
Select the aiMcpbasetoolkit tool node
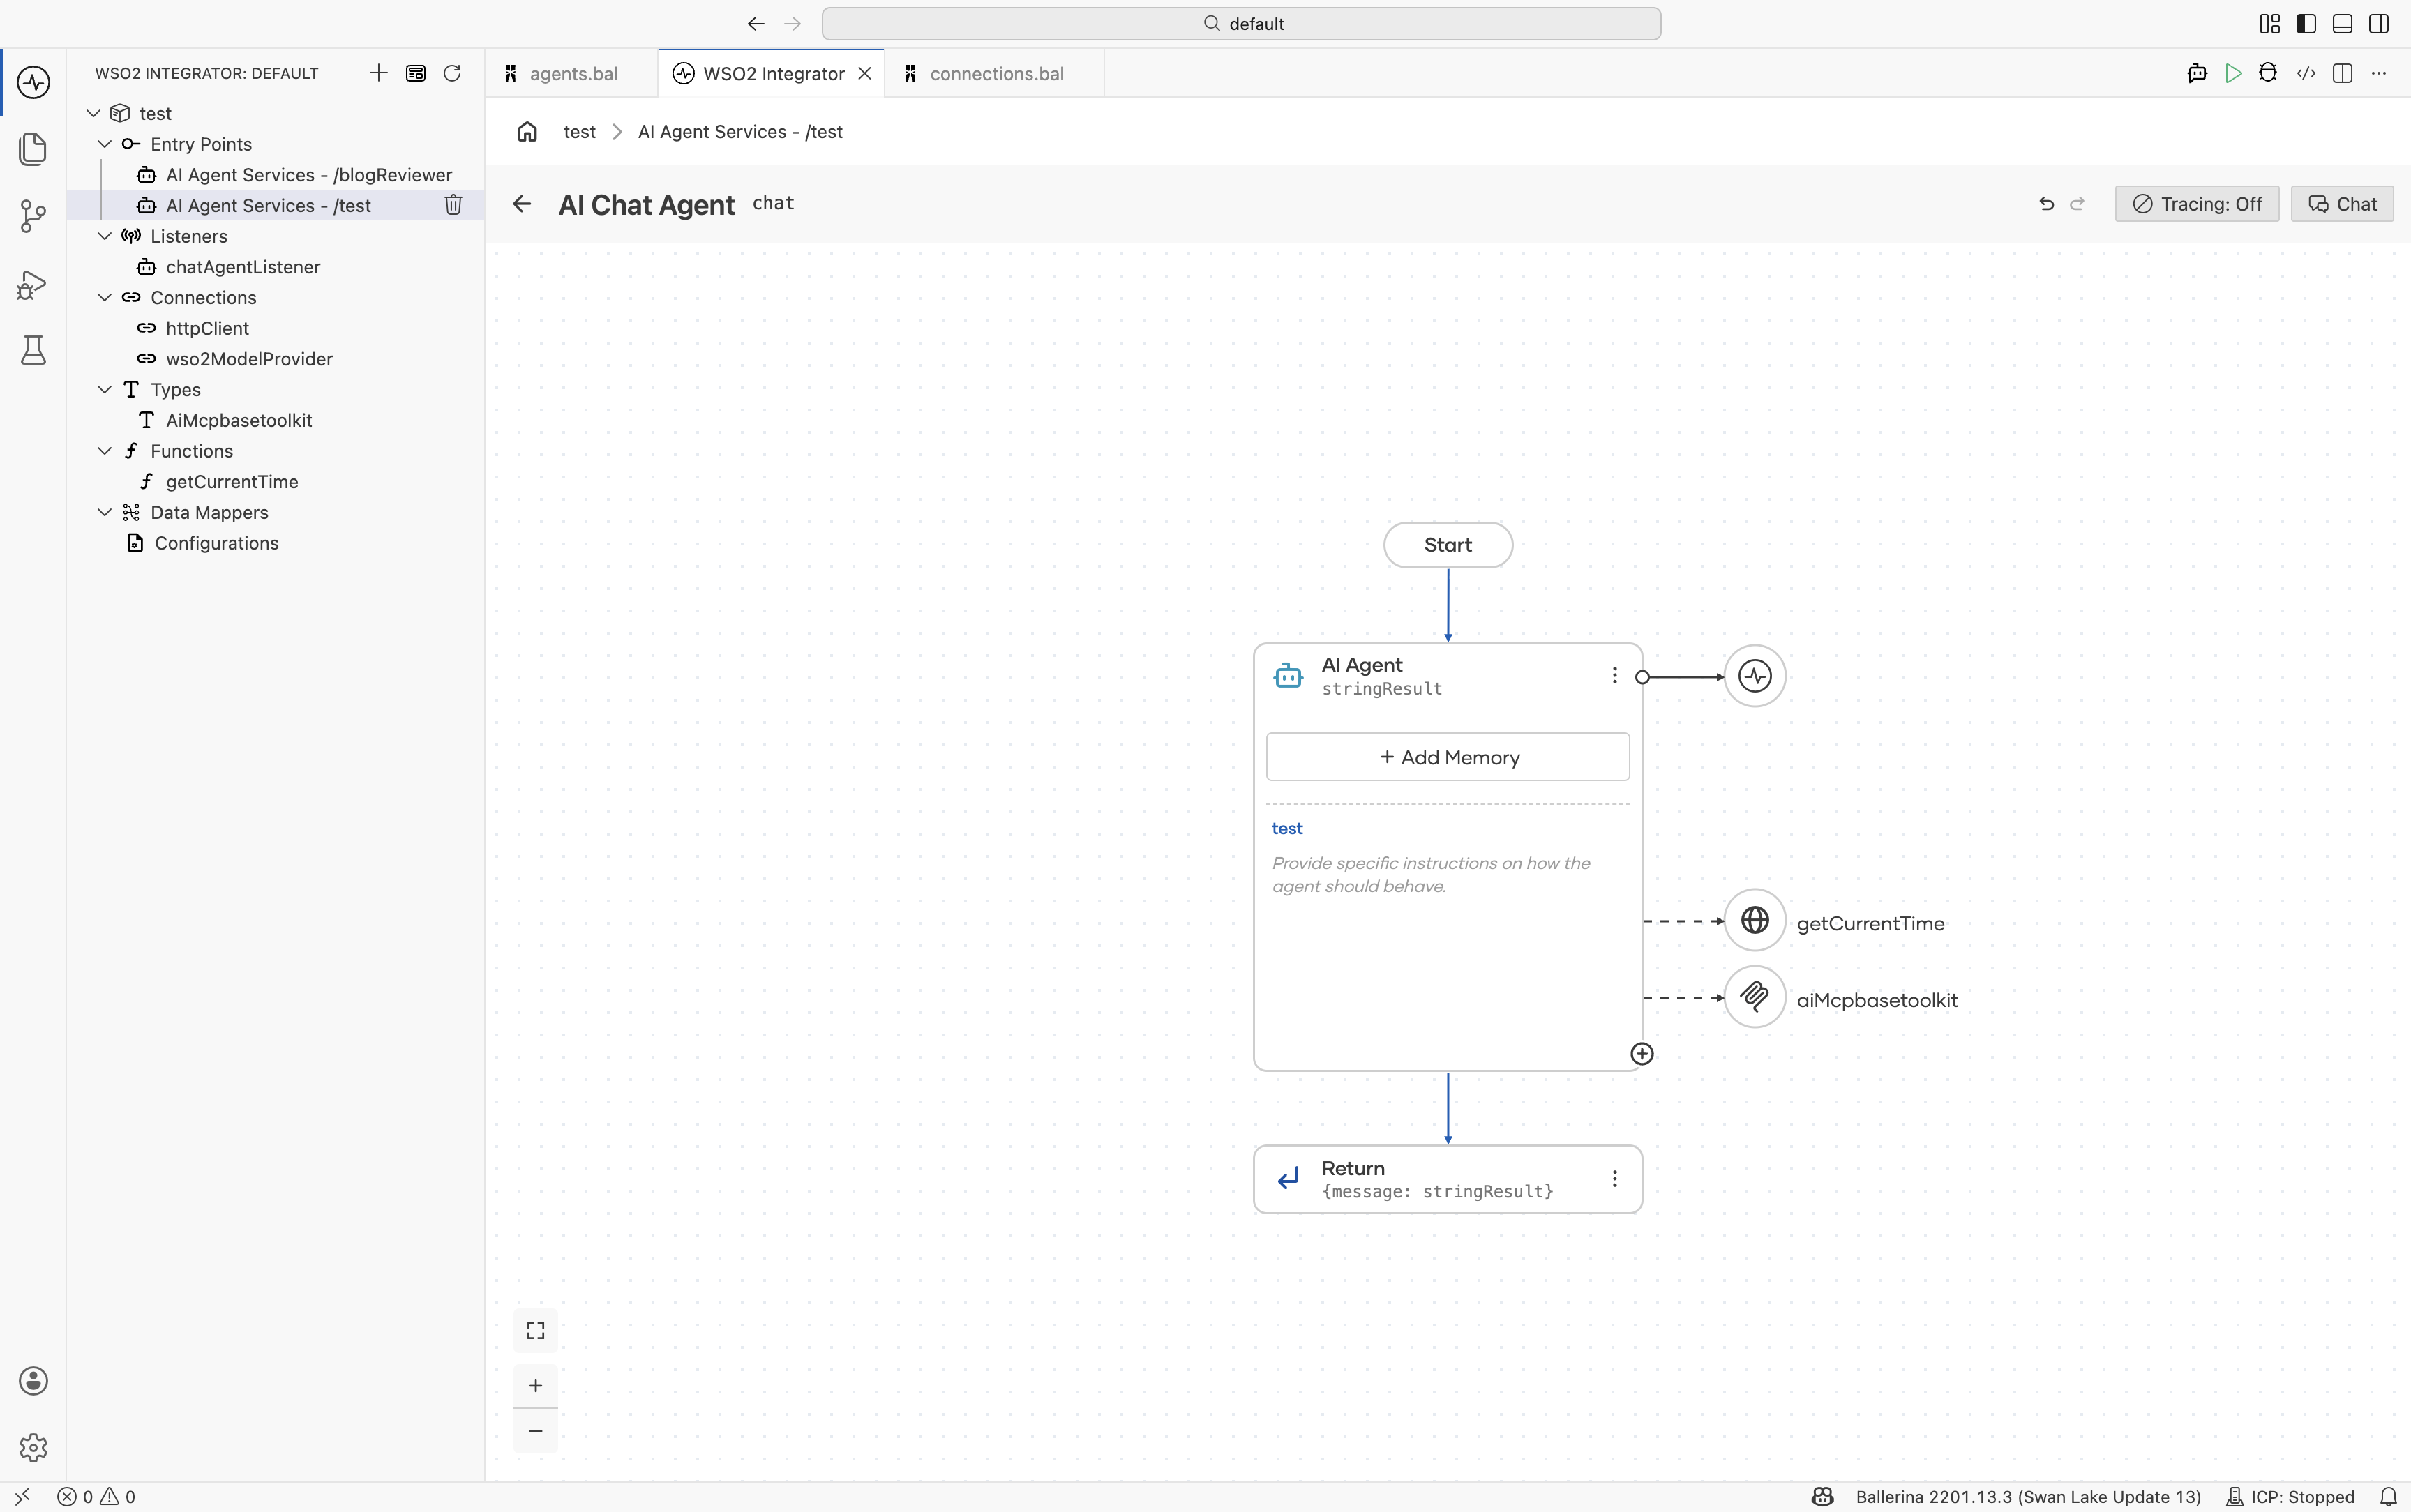1754,997
